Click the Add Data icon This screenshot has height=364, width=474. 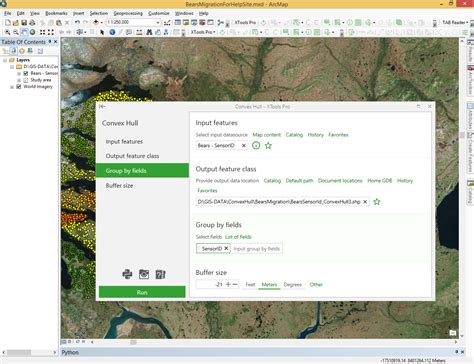(96, 22)
